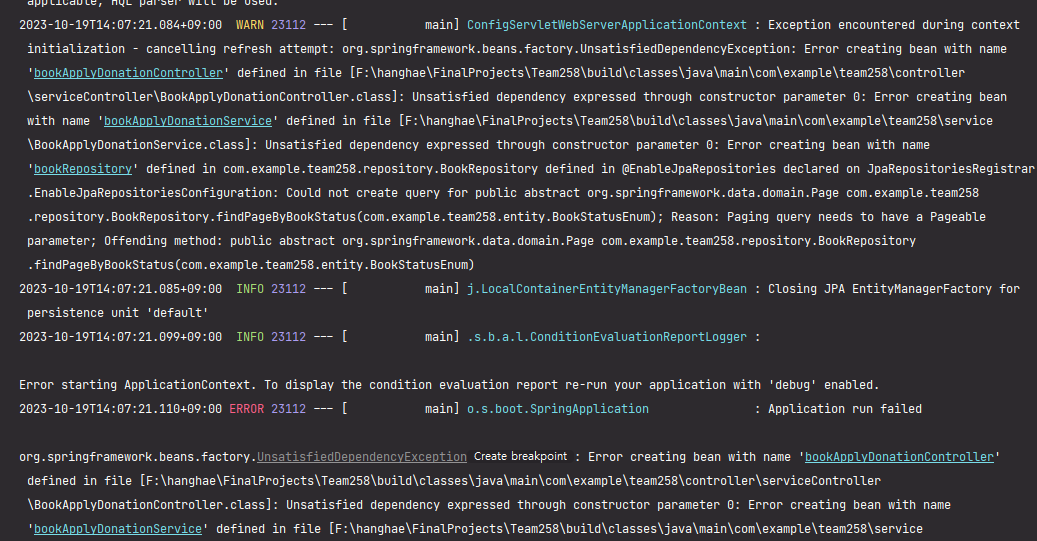Click the last '.findPageByBookStatus(...BookStatusEnum)' line
The image size is (1037, 541).
[x=251, y=265]
